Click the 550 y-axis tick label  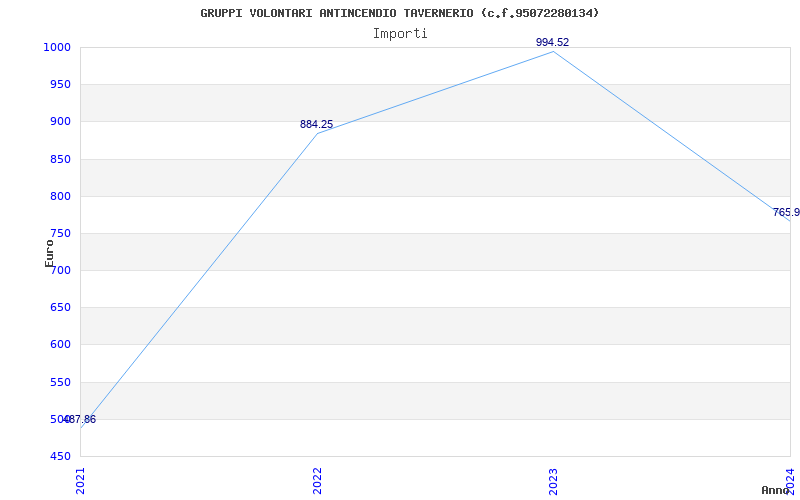click(x=59, y=382)
